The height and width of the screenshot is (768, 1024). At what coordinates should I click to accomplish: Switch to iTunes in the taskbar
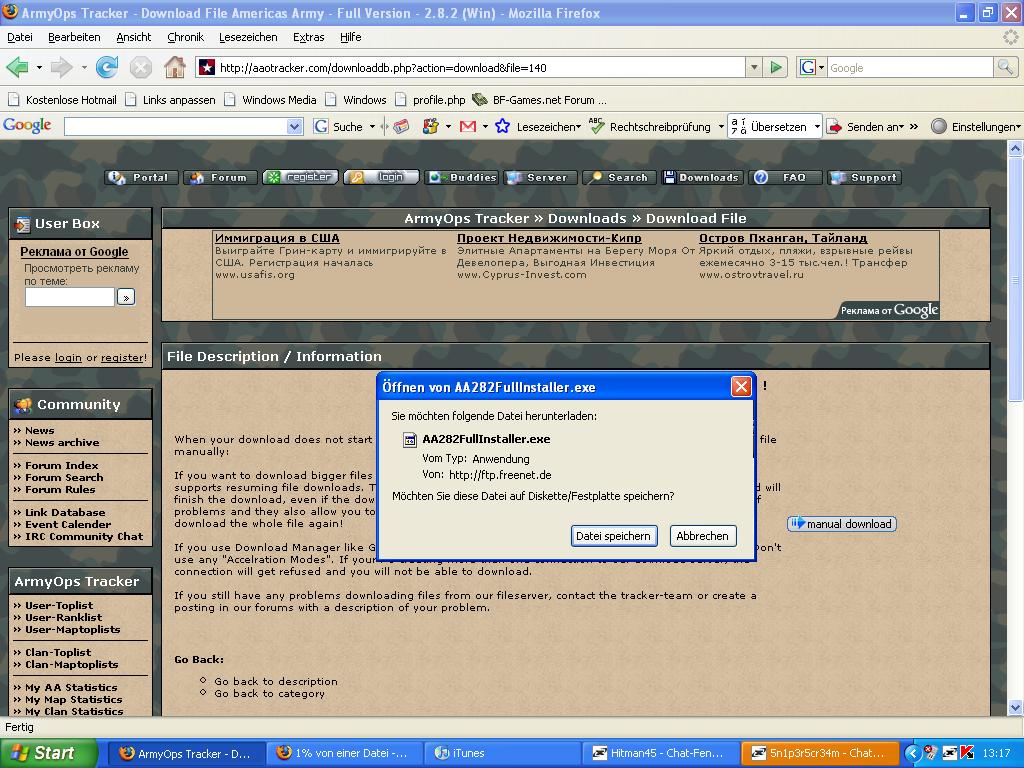[x=501, y=754]
